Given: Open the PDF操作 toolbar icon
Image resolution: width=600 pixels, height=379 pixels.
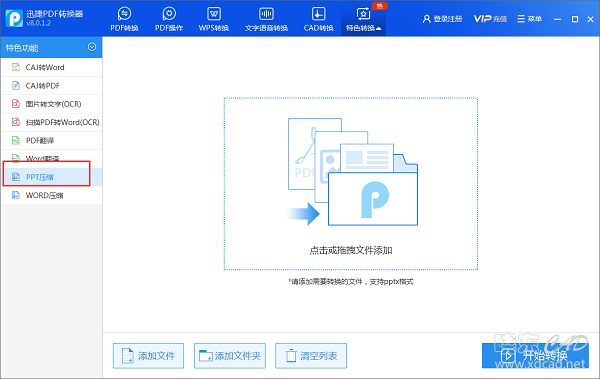Looking at the screenshot, I should [x=169, y=14].
